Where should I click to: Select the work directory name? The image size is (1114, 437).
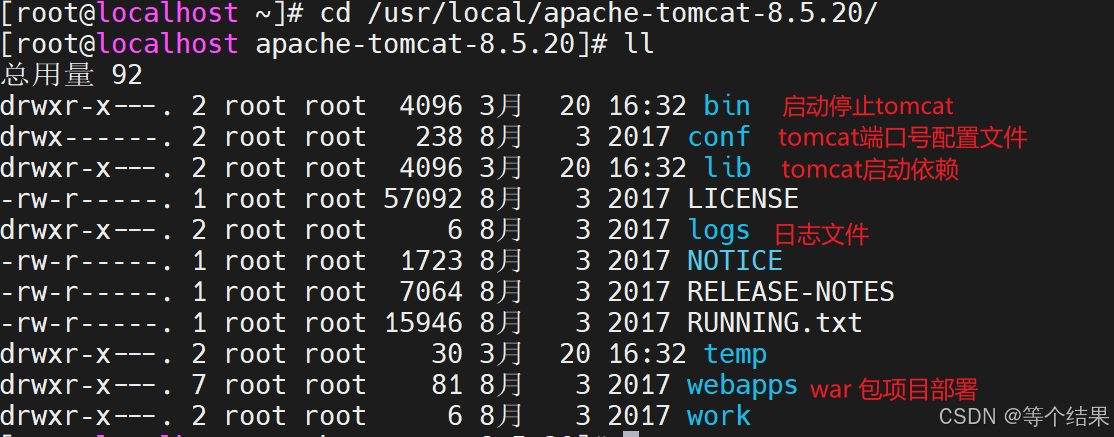[718, 416]
